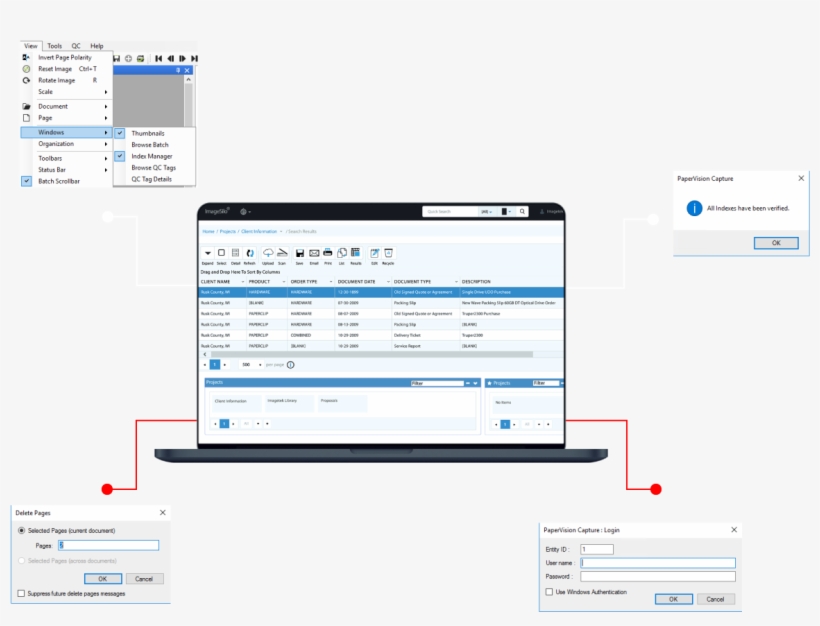Click Cancel in the Login dialog
Image resolution: width=820 pixels, height=626 pixels.
(715, 599)
